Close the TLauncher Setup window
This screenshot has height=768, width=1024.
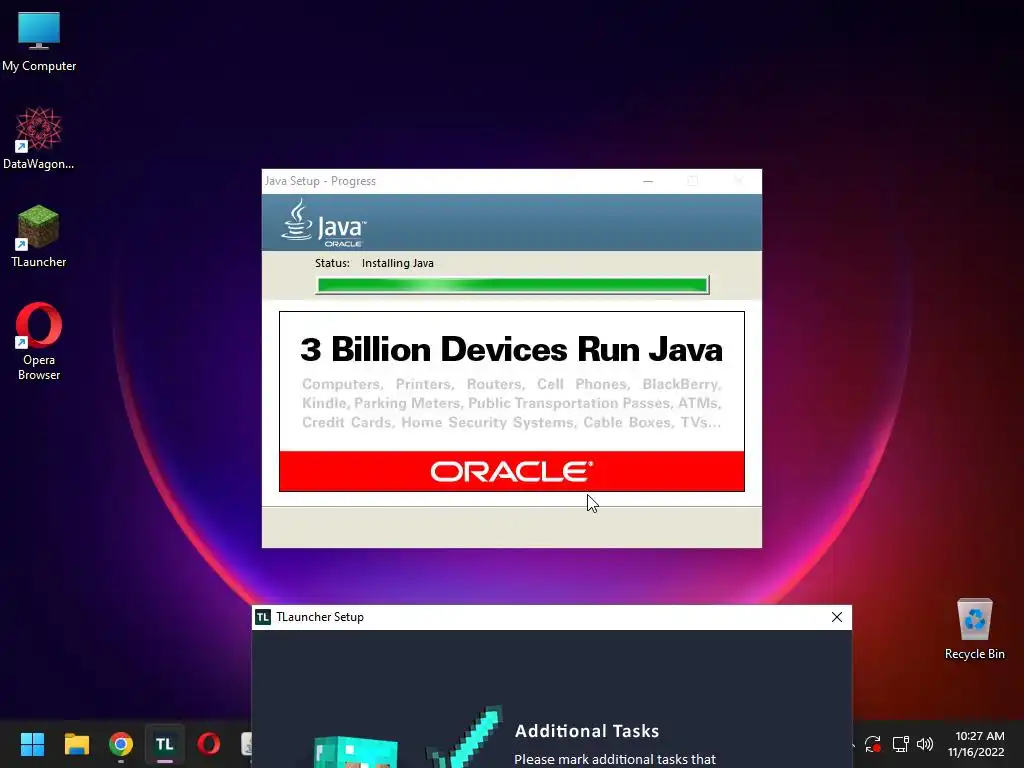point(837,617)
